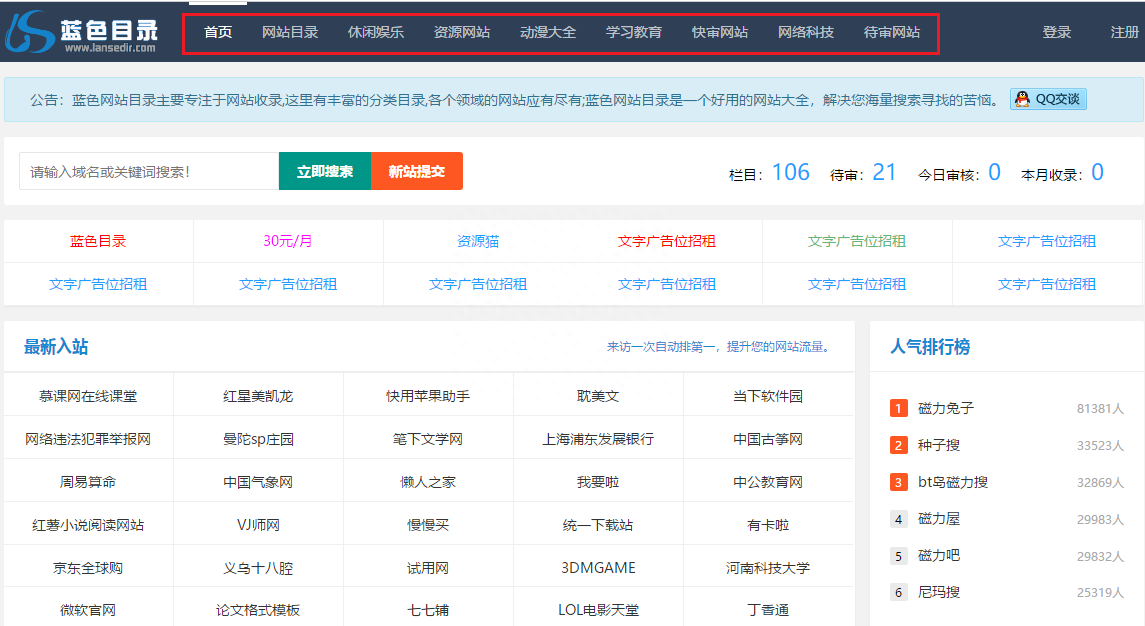The image size is (1145, 626).
Task: Open the 资源网站 category
Action: [x=461, y=32]
